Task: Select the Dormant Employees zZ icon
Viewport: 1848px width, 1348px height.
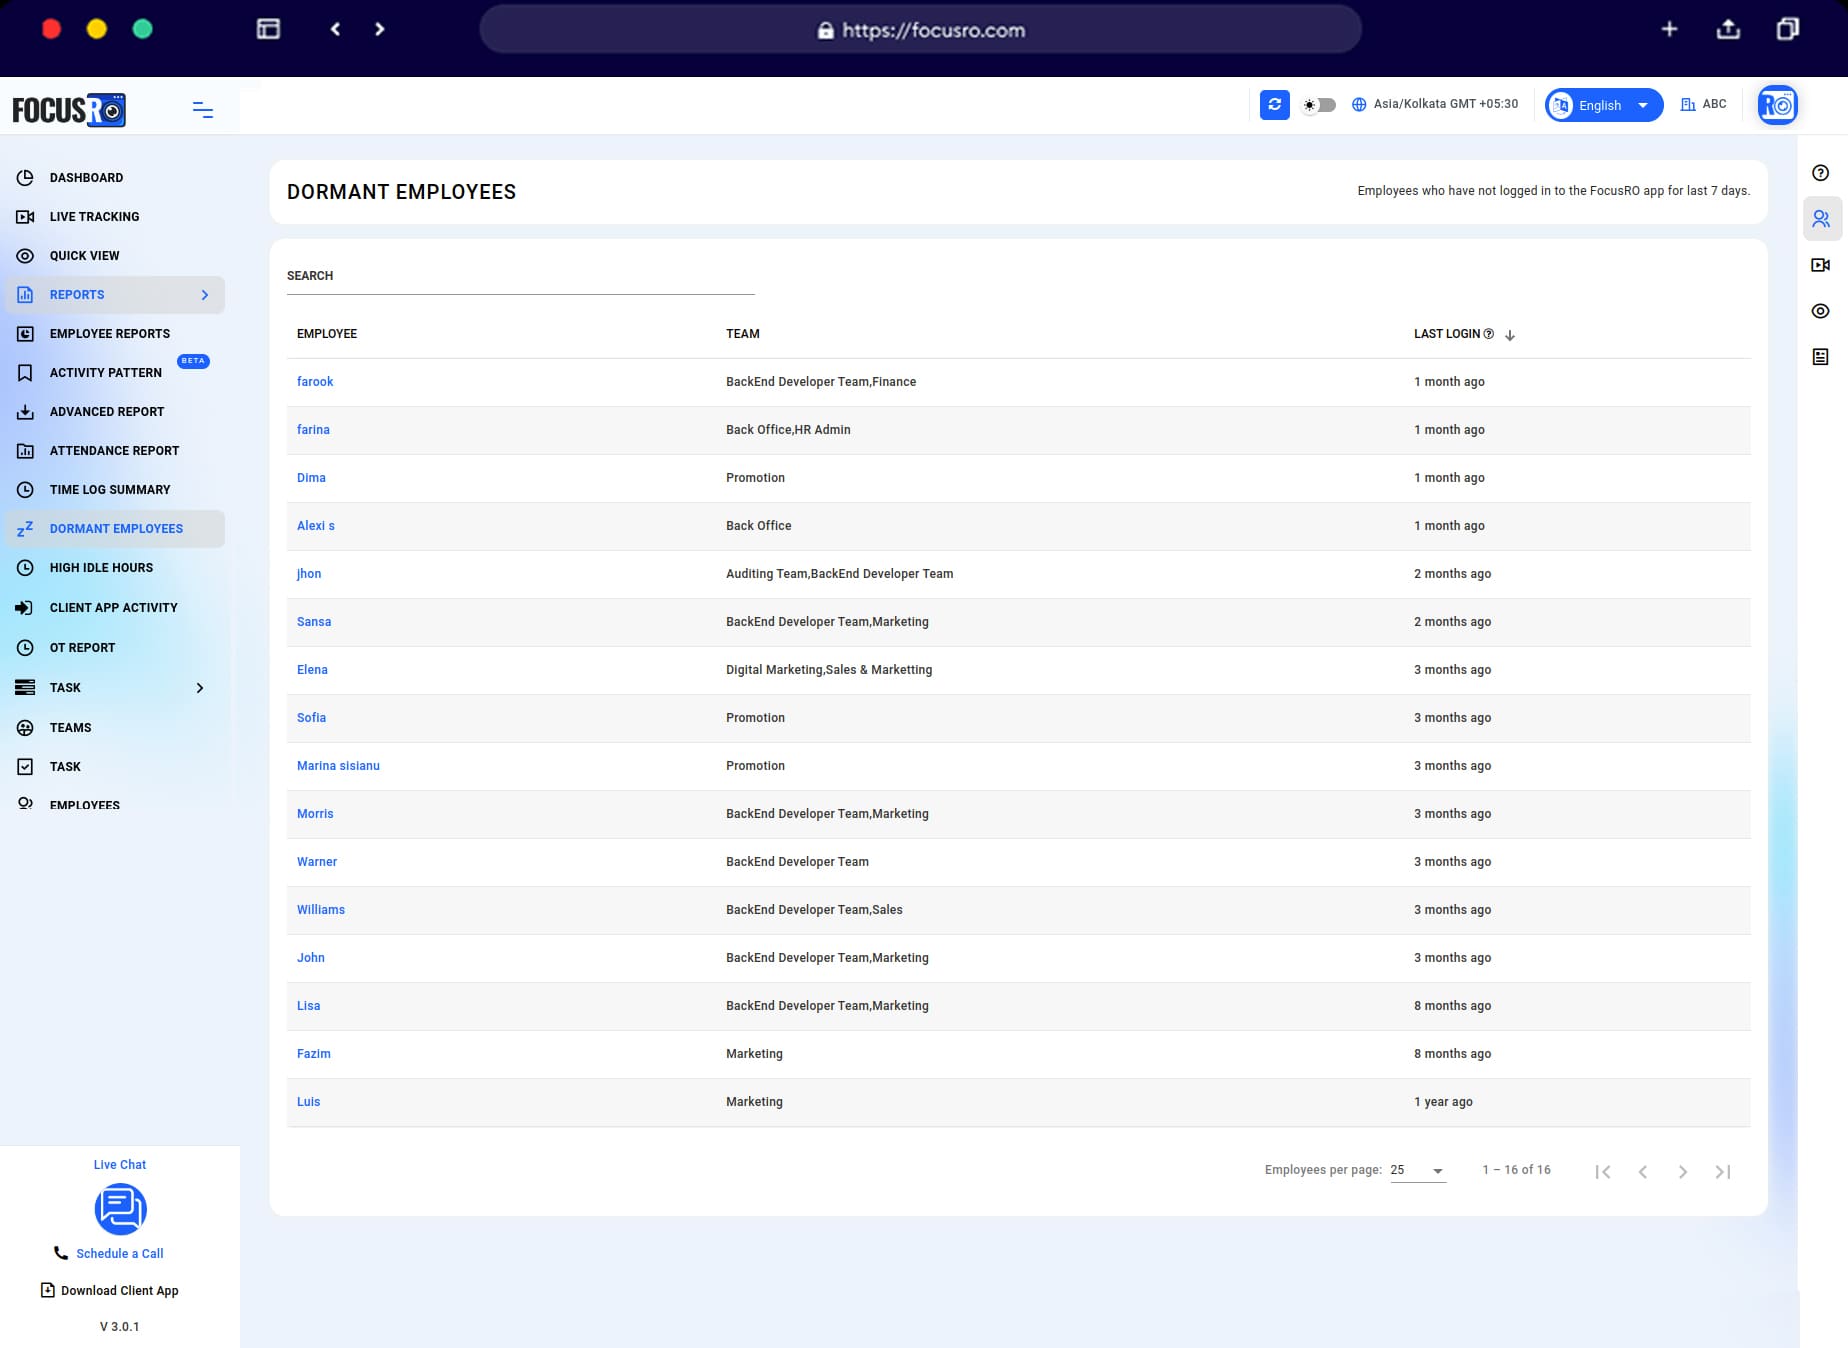Action: click(25, 528)
